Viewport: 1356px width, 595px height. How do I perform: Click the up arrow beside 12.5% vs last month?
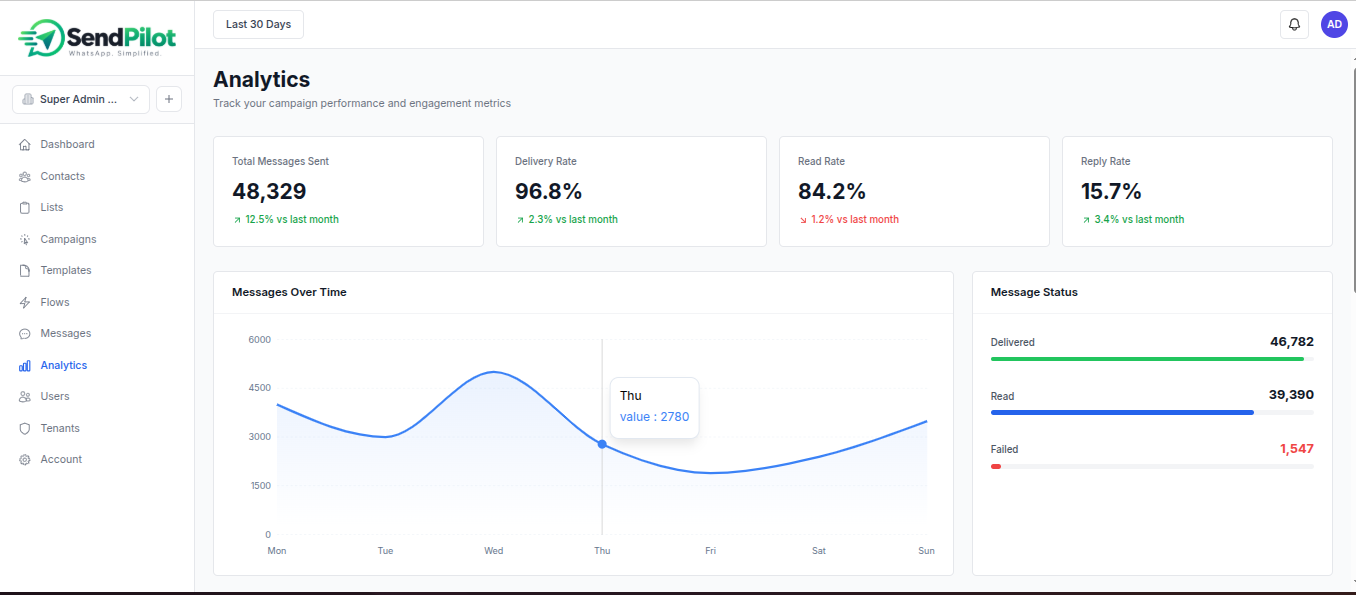point(237,220)
